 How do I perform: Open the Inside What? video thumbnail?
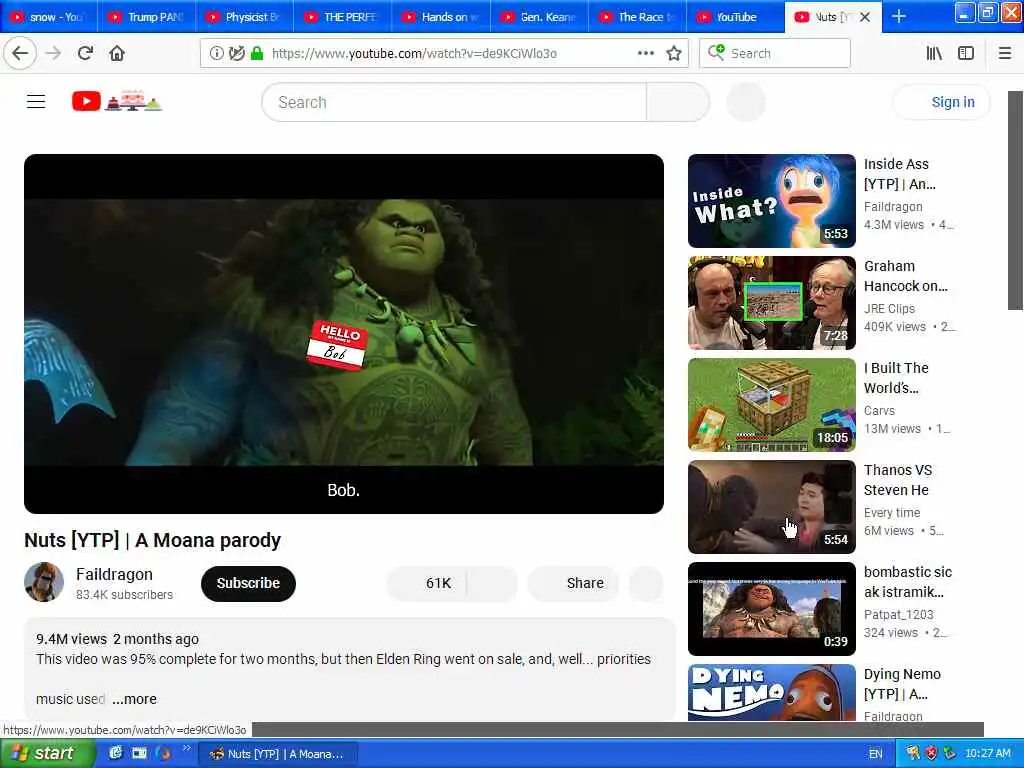pyautogui.click(x=771, y=200)
